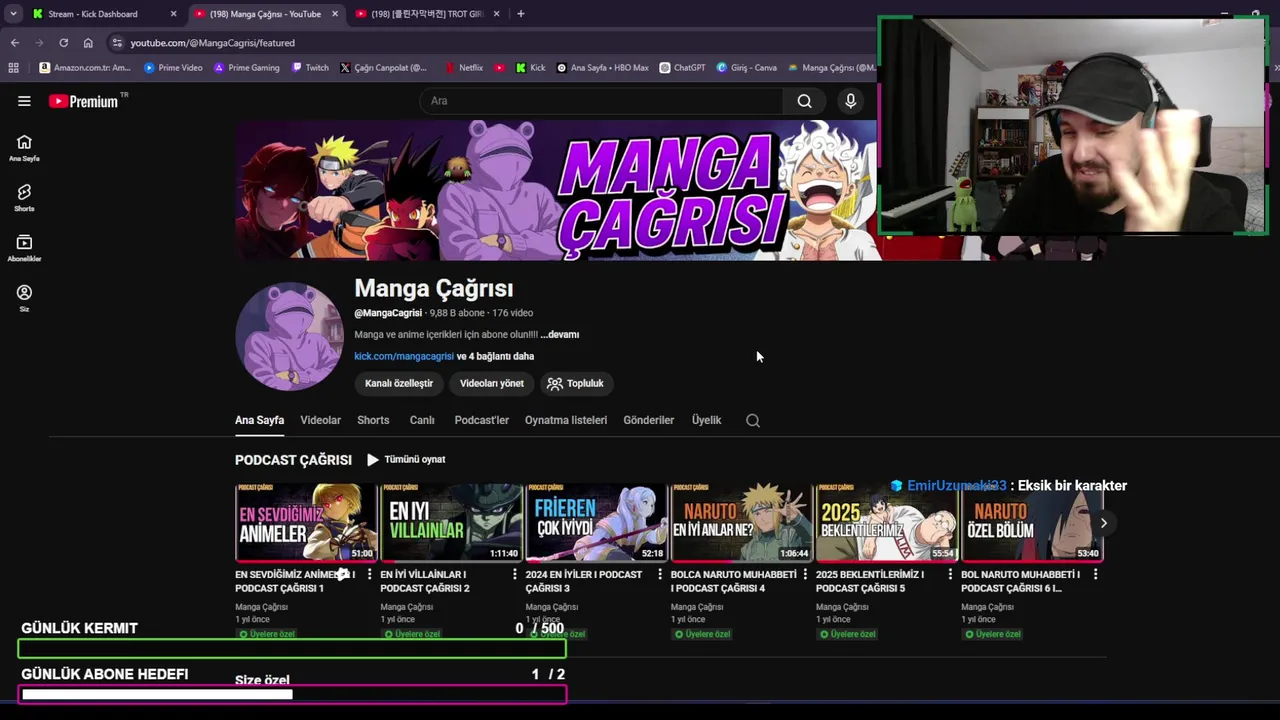Screen dimensions: 1280x720
Task: Open the Gönderiler tab
Action: click(649, 421)
